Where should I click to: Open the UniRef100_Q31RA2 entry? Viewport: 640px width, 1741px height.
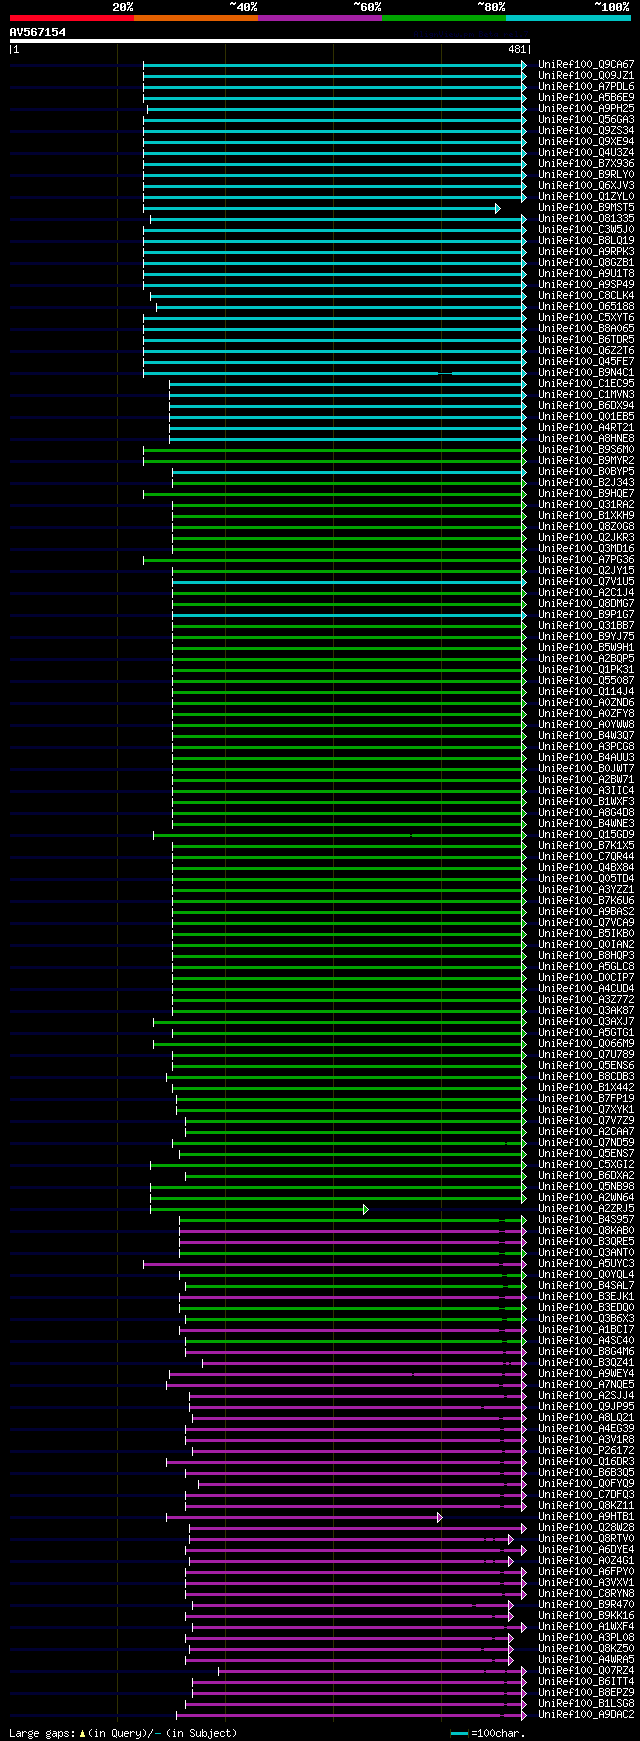[x=586, y=505]
